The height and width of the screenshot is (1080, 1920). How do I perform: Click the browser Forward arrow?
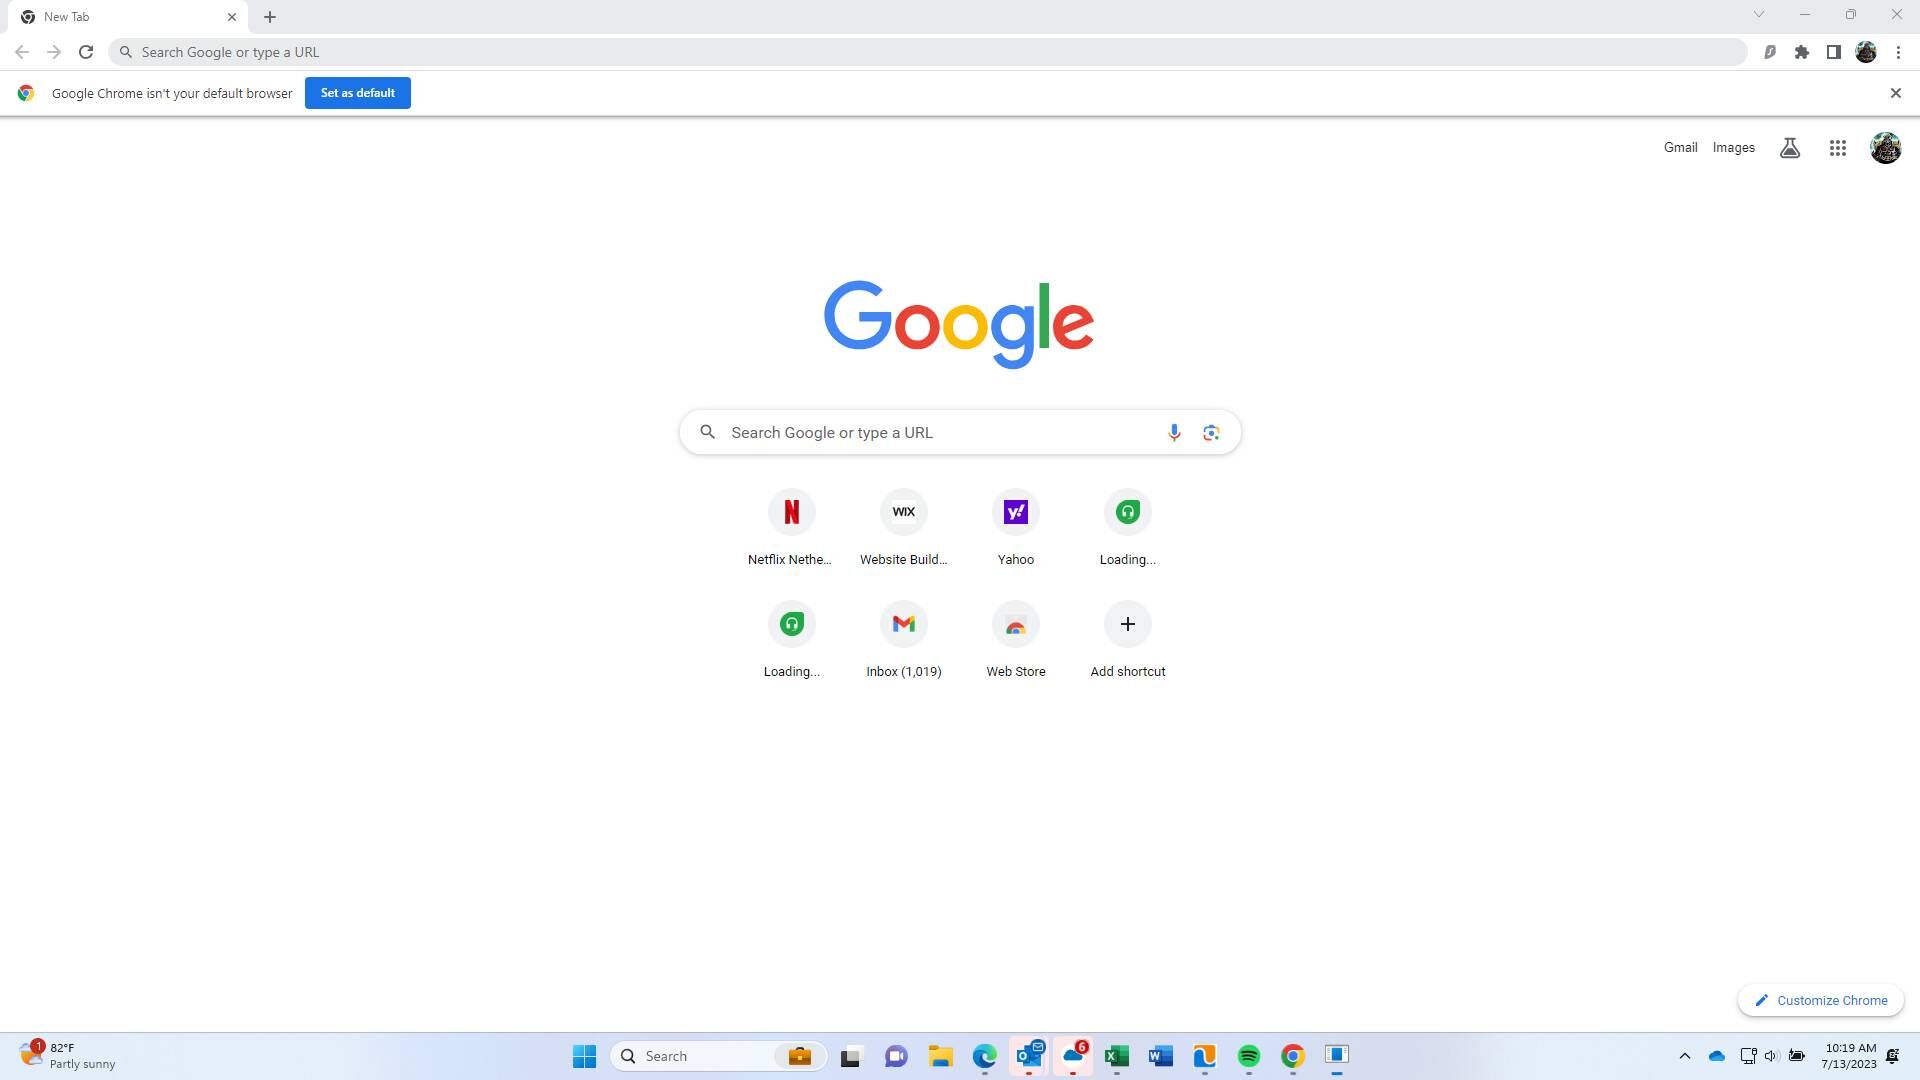pos(54,52)
